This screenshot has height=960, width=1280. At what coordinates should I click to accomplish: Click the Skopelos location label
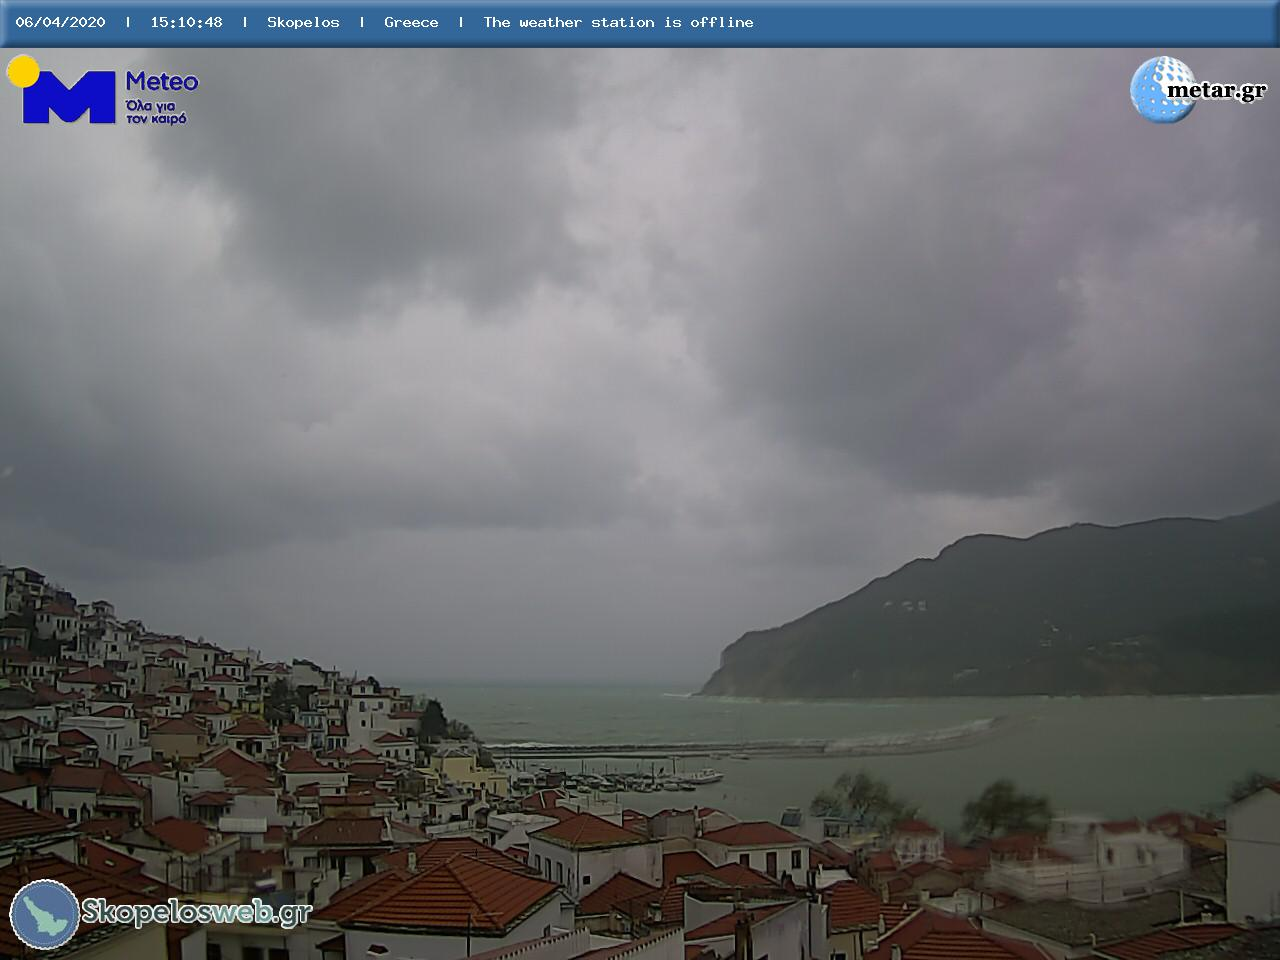click(303, 22)
